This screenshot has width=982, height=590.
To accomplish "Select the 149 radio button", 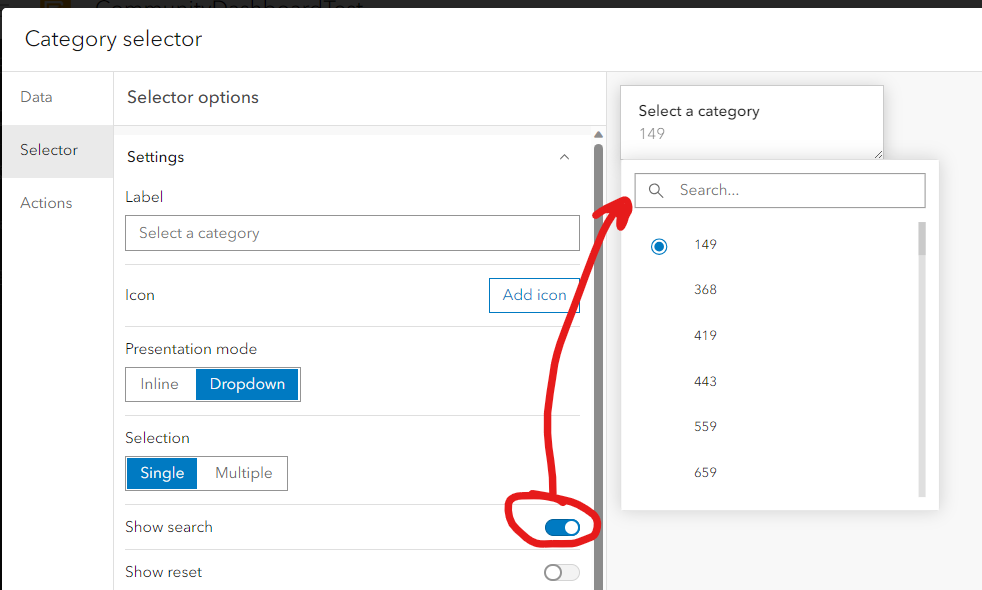I will click(x=659, y=246).
